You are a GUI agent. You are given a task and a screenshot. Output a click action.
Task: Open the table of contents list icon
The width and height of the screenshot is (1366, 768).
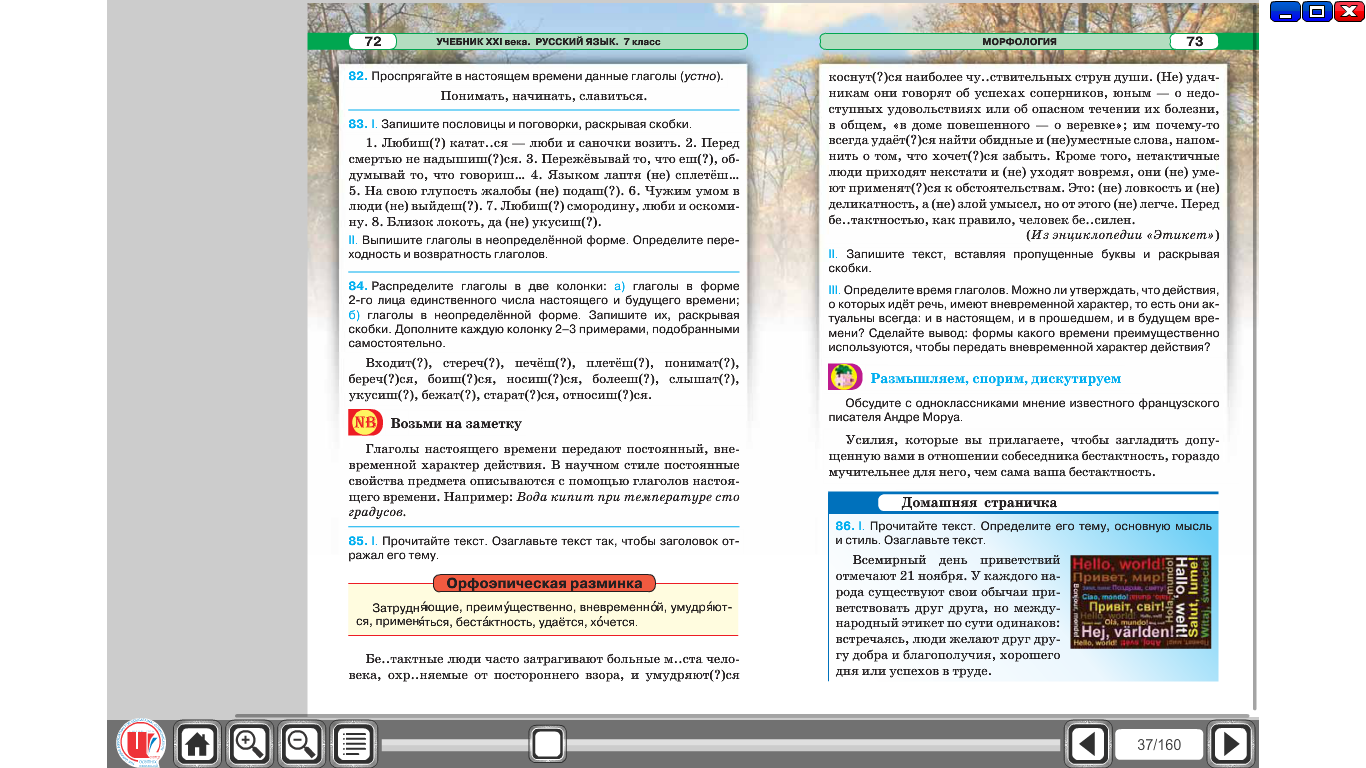[x=353, y=744]
